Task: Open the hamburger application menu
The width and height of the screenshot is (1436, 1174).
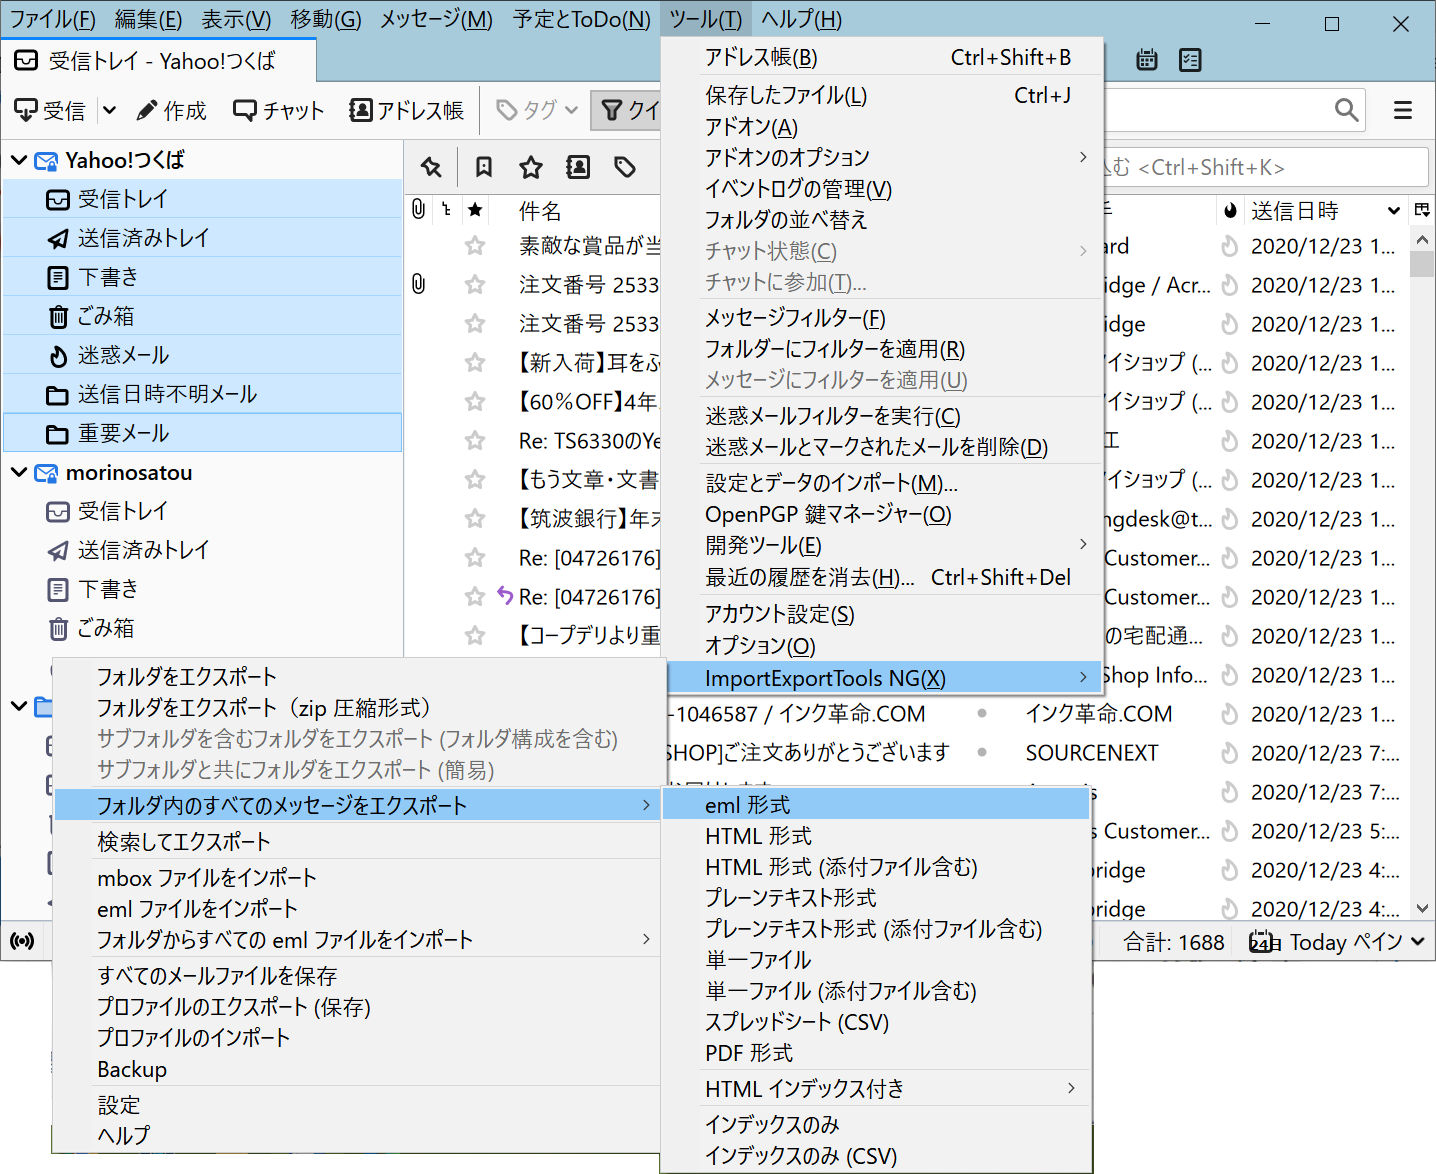Action: [x=1403, y=110]
